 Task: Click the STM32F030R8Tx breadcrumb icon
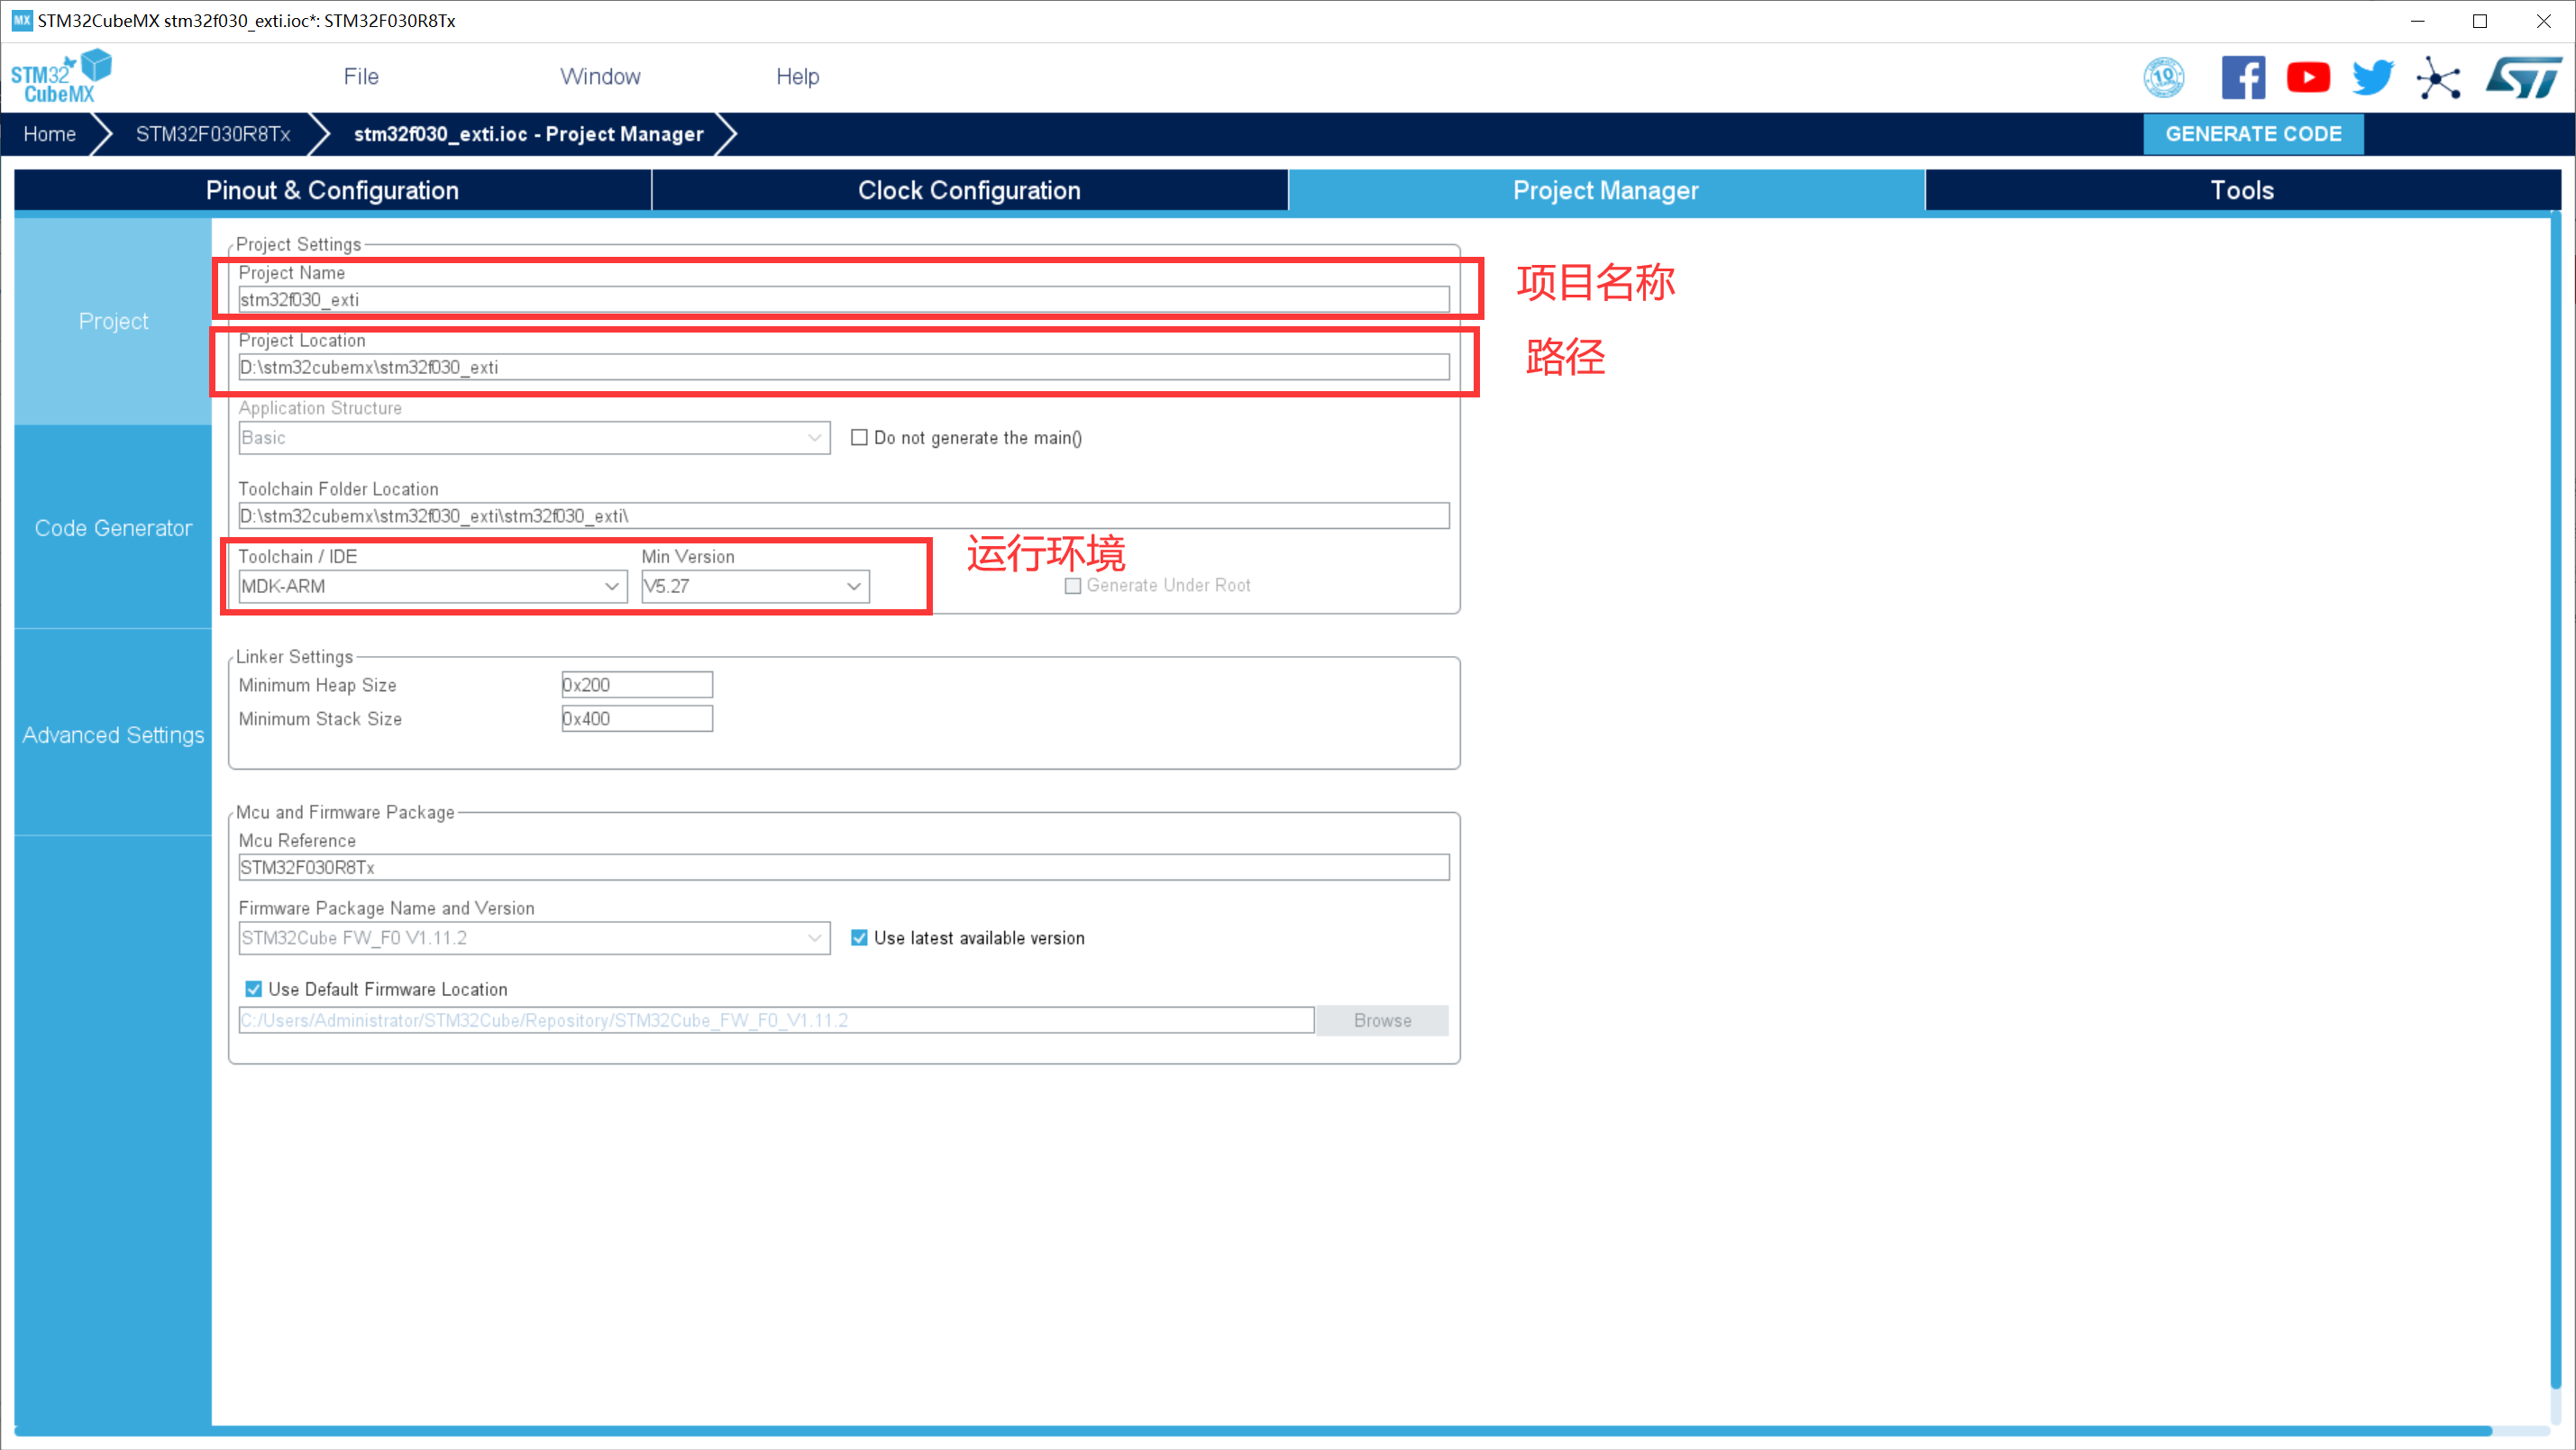coord(213,134)
